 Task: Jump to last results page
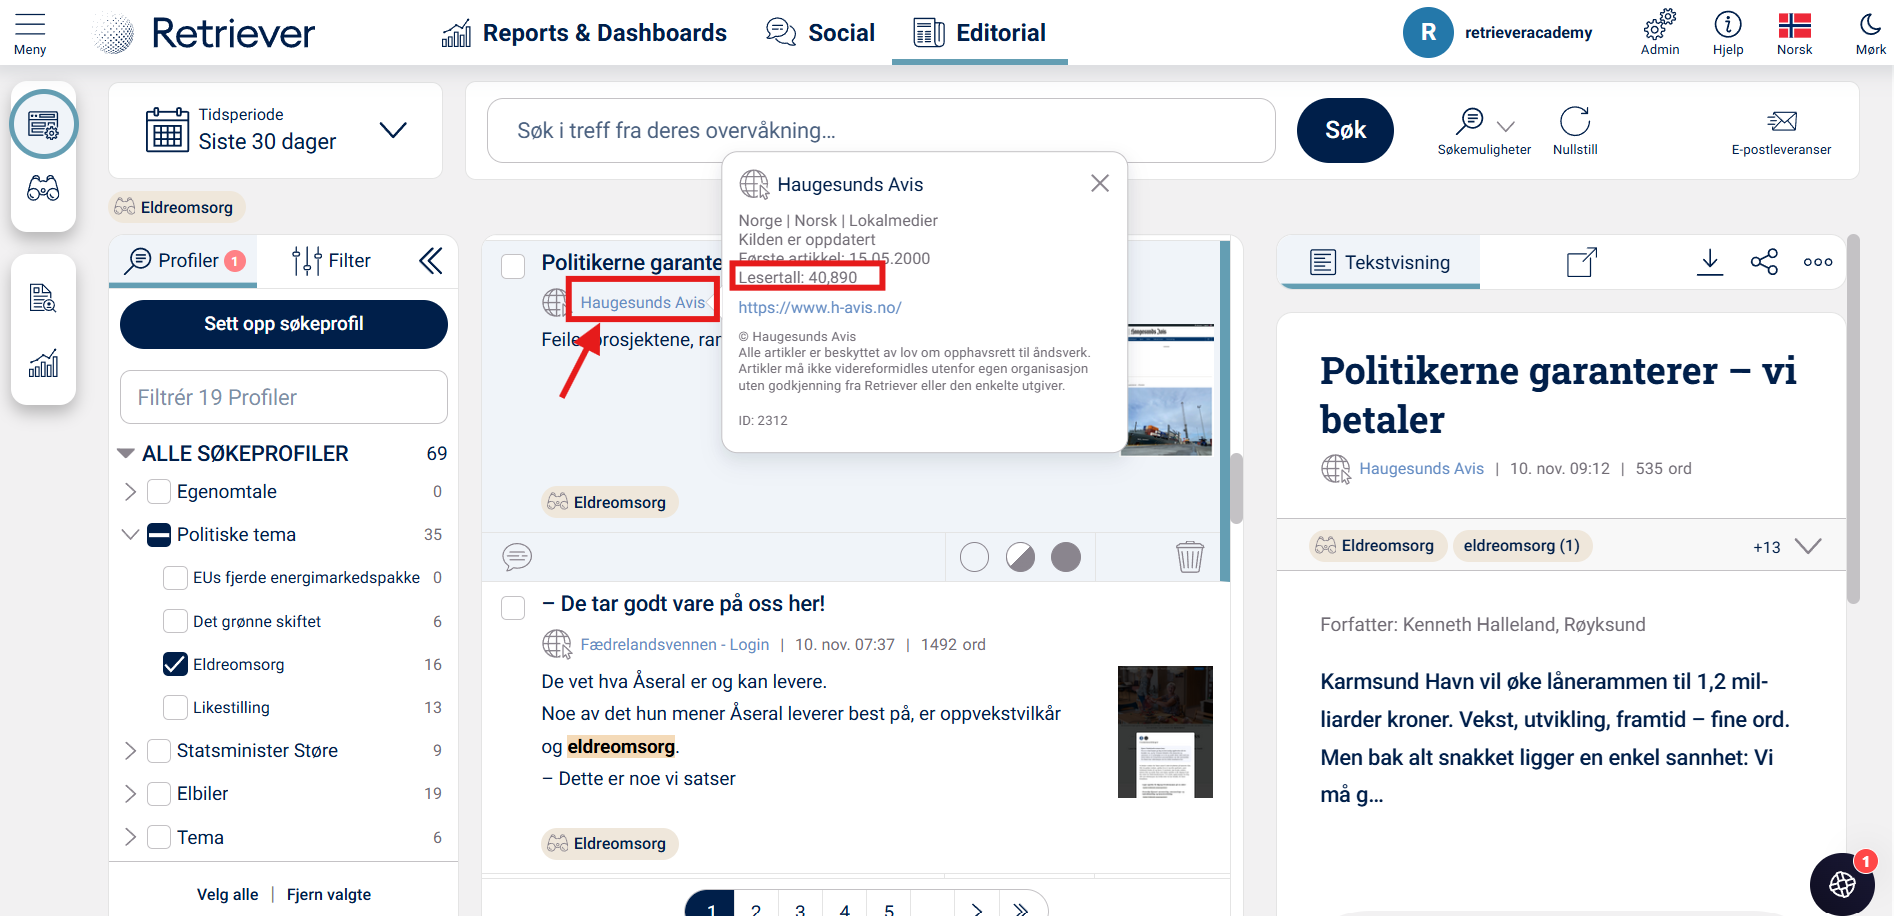(x=1021, y=909)
